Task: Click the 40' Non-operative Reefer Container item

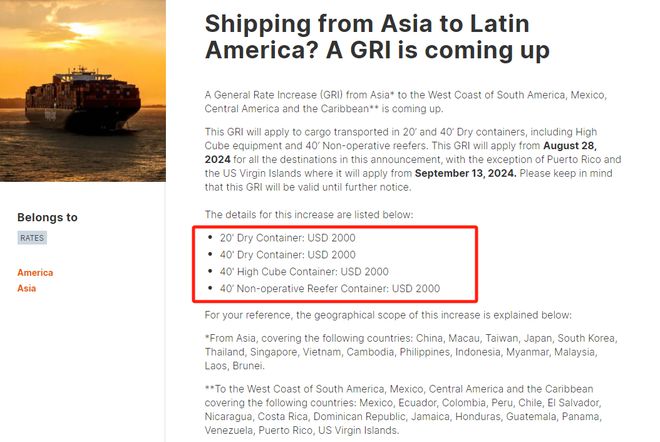Action: click(330, 288)
